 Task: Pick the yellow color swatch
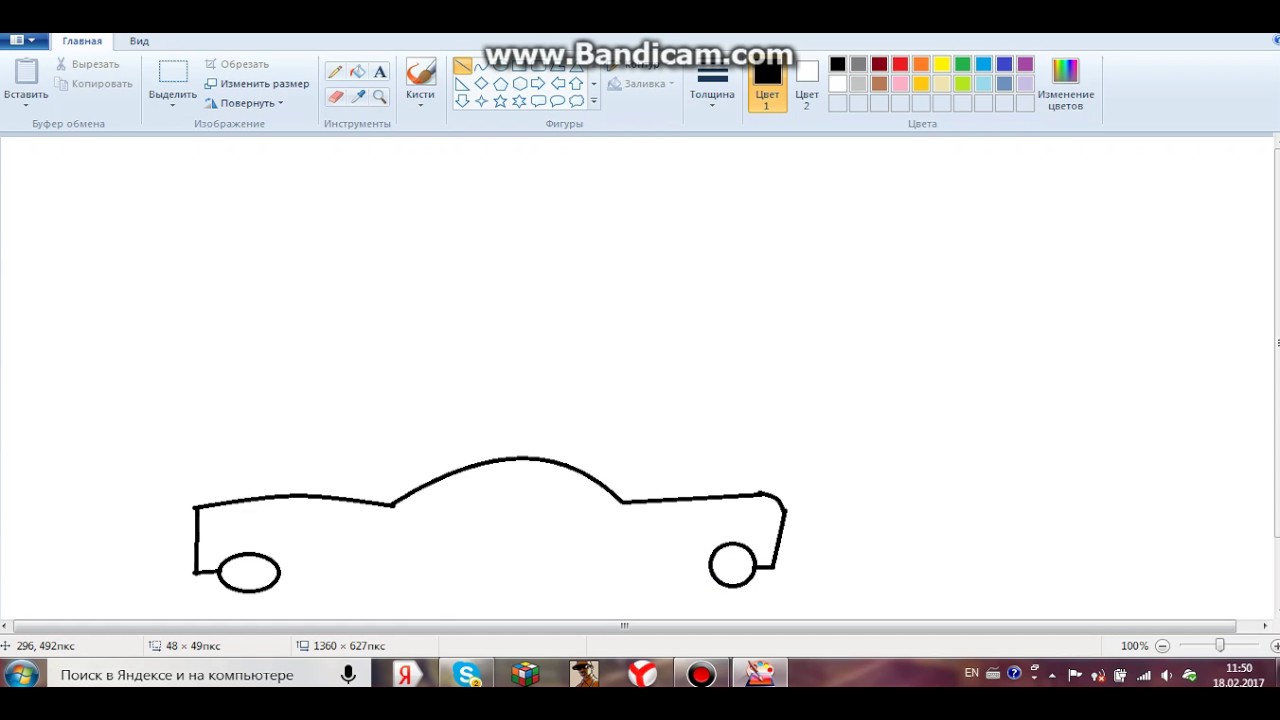(x=942, y=65)
